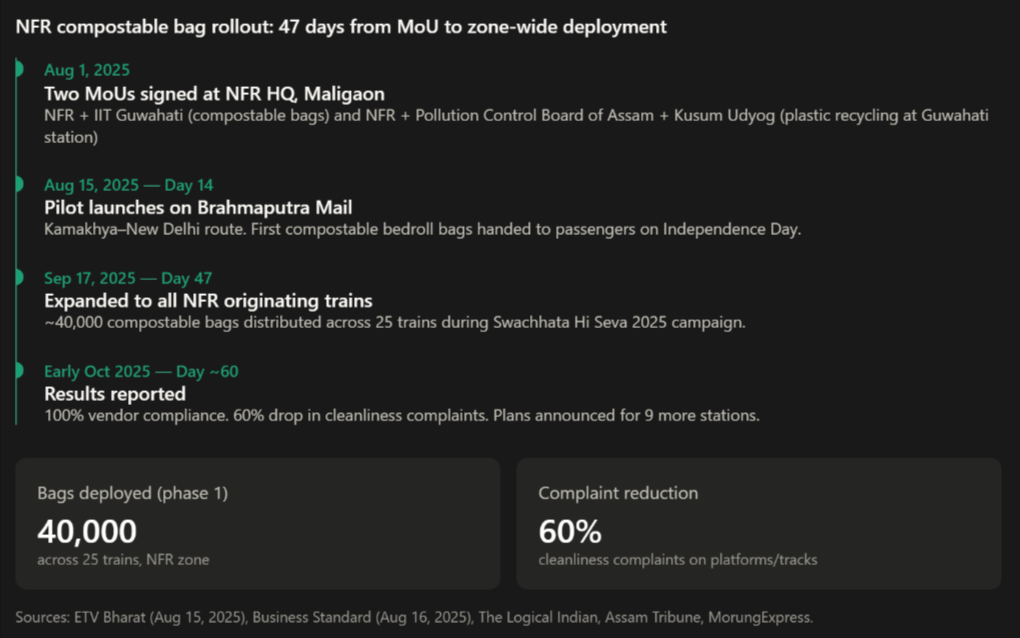Open "Two MoUs signed at NFR HQ" heading
The image size is (1020, 638).
pyautogui.click(x=214, y=94)
